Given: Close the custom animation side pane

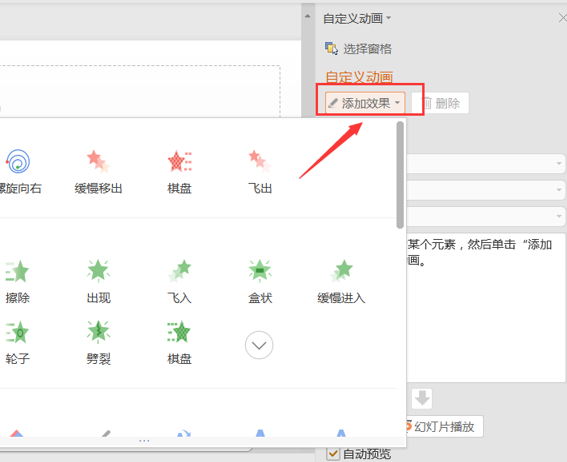Looking at the screenshot, I should (x=563, y=18).
